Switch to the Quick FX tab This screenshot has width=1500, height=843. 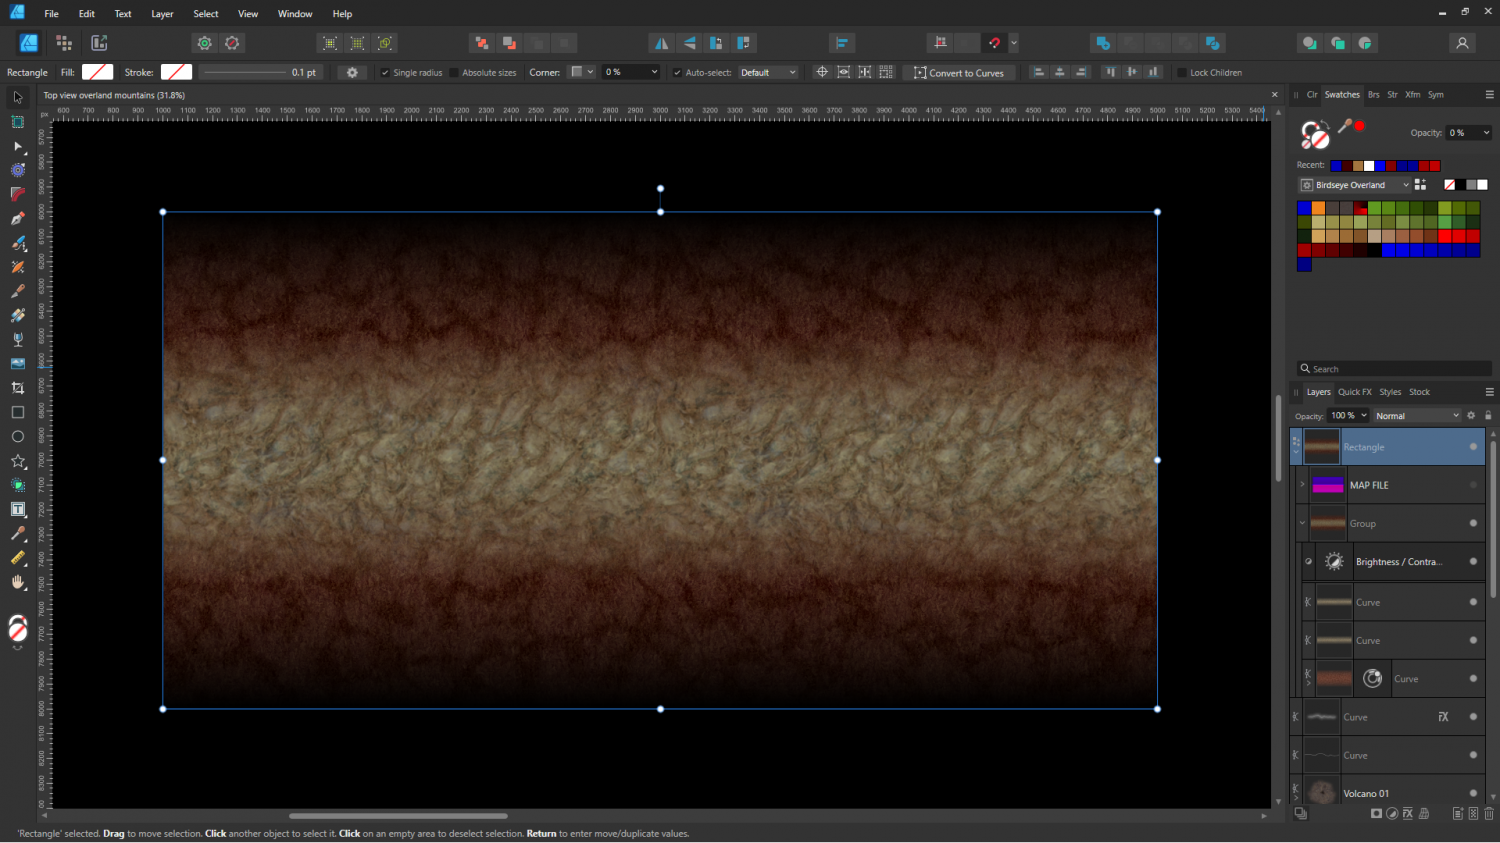(x=1355, y=392)
